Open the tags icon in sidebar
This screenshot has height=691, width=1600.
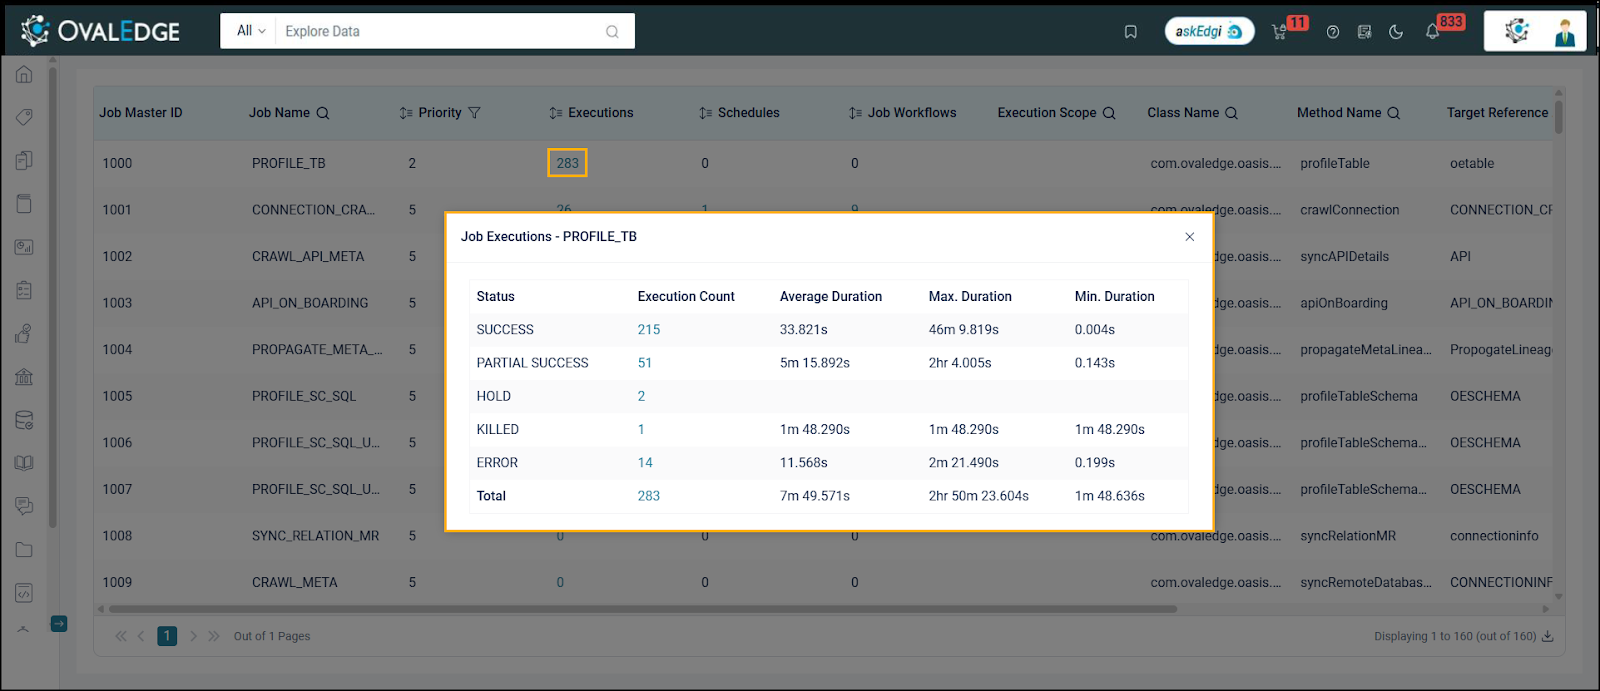tap(24, 118)
